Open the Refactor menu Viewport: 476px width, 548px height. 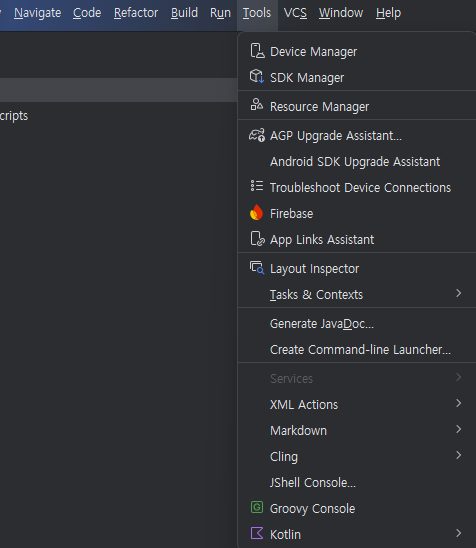136,13
